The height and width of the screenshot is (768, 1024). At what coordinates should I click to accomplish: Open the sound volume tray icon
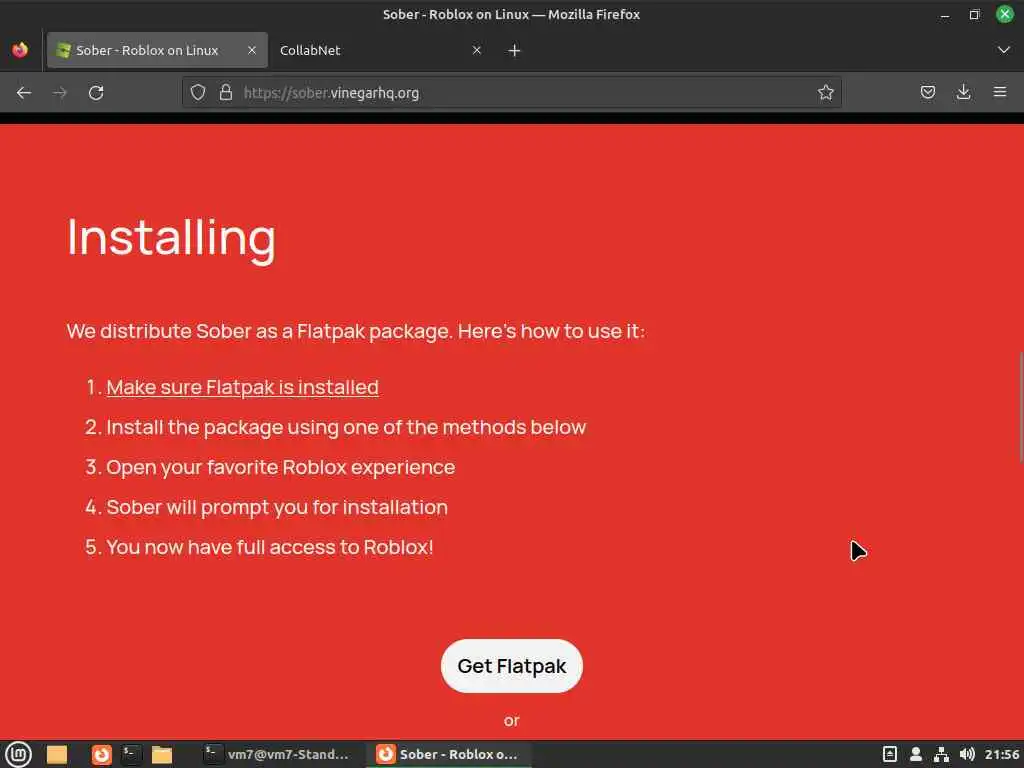(x=967, y=754)
